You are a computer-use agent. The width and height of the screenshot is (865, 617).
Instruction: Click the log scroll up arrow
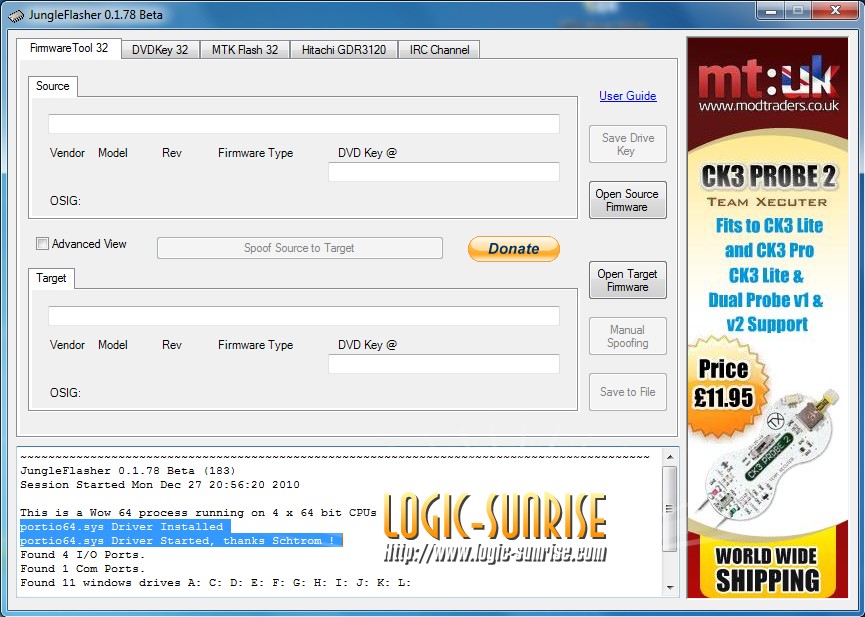670,457
